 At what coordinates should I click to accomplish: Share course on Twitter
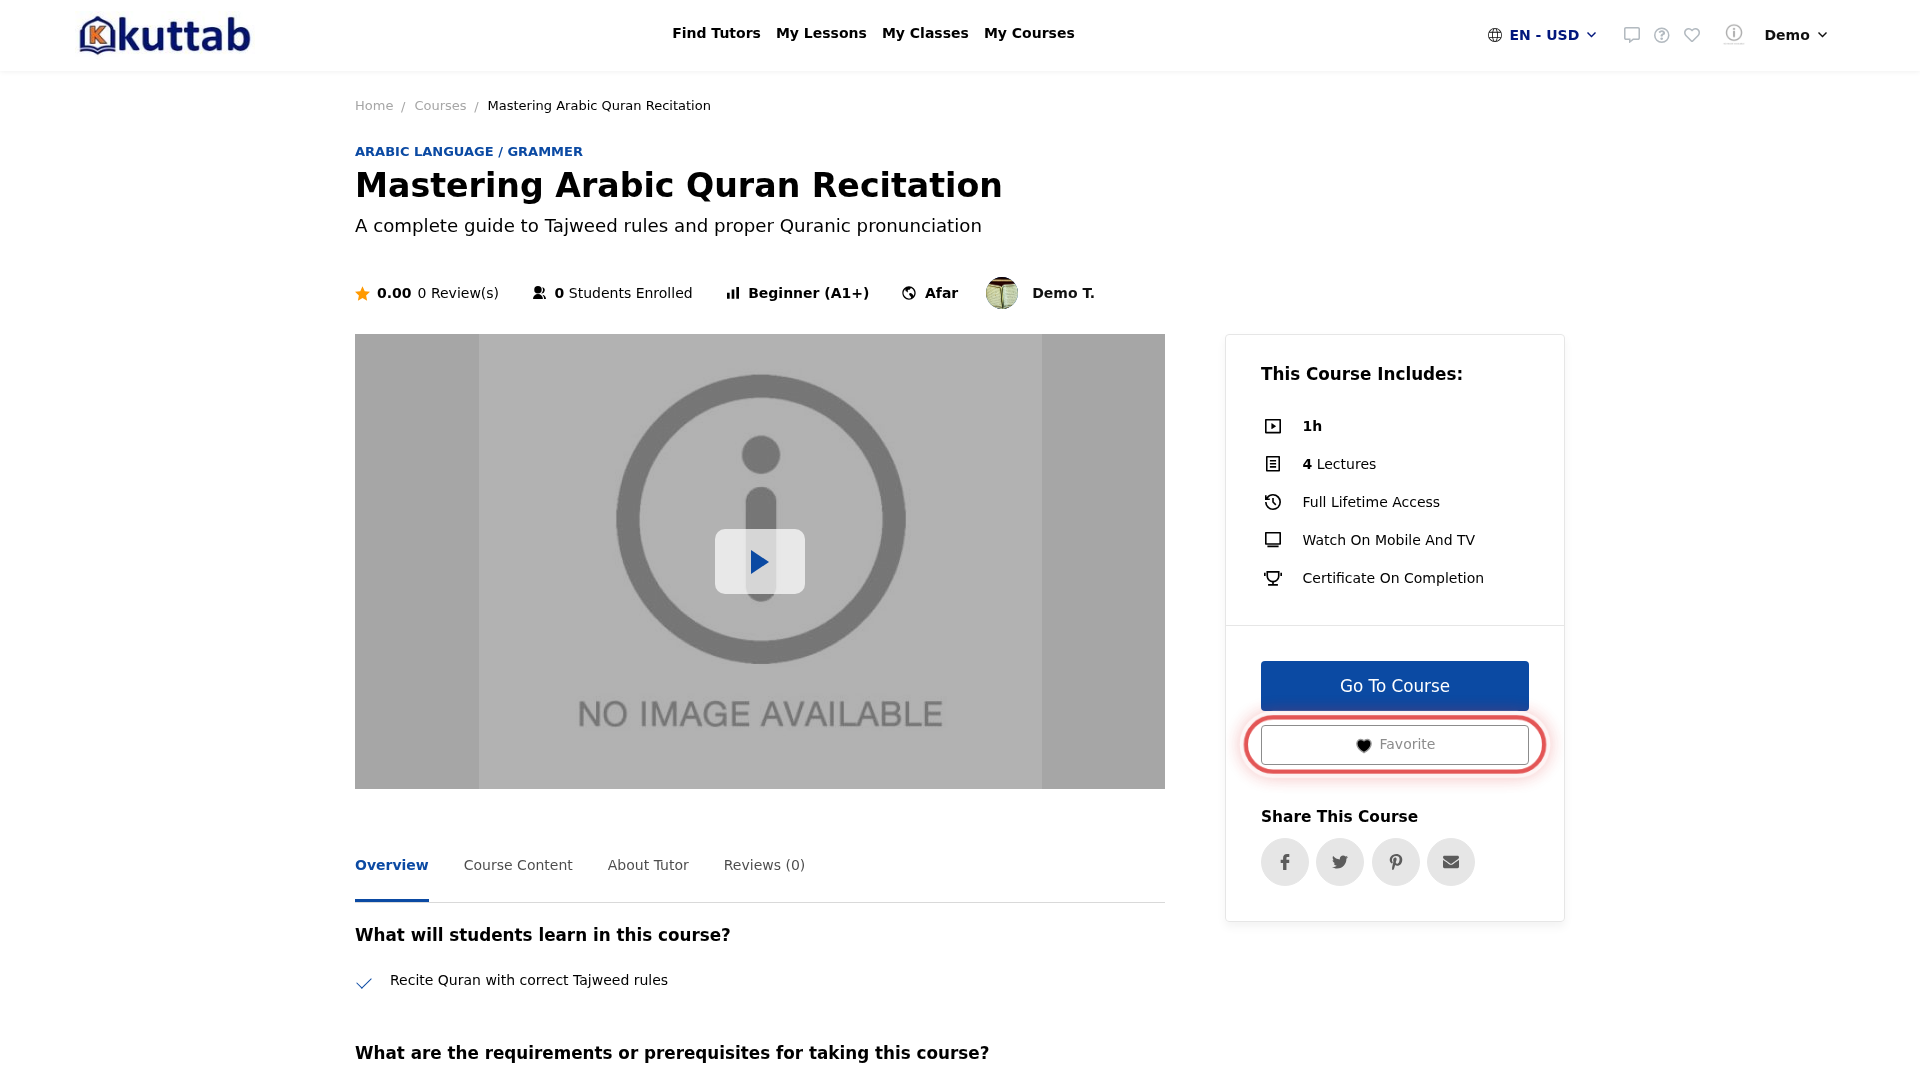pyautogui.click(x=1340, y=862)
